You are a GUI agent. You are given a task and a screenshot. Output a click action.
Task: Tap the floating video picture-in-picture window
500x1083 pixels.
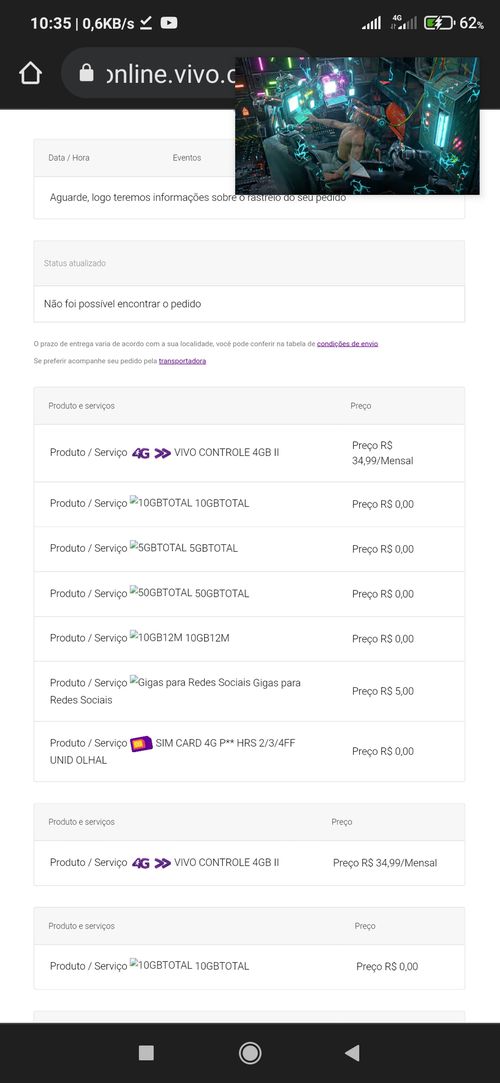[x=357, y=126]
